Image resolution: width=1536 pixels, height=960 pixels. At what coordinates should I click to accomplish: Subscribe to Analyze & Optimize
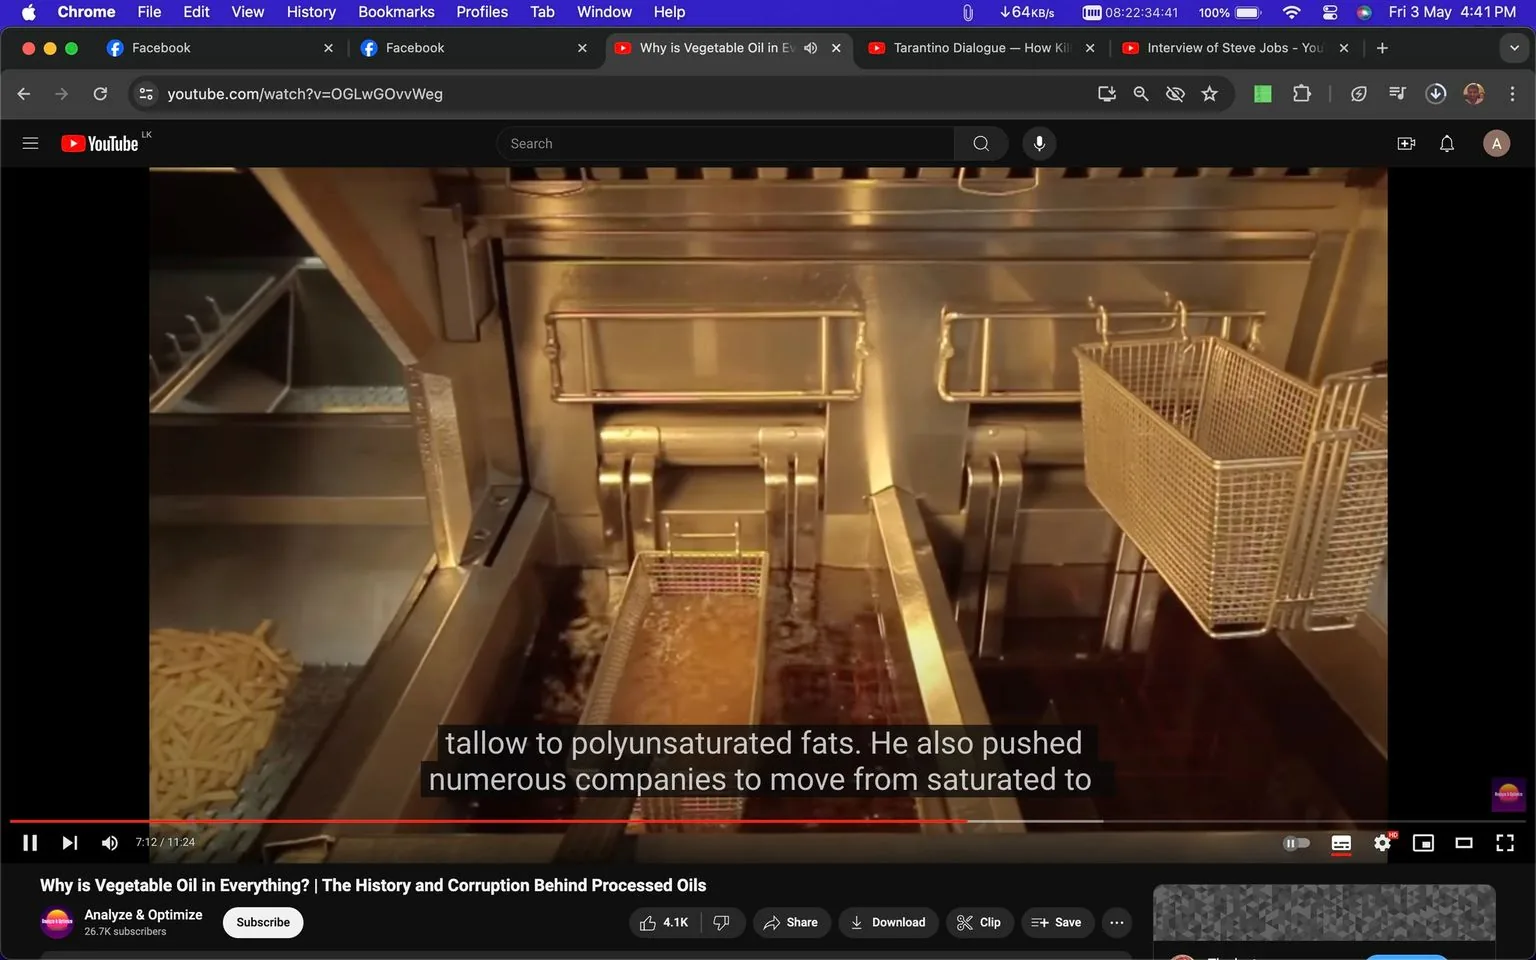tap(262, 922)
